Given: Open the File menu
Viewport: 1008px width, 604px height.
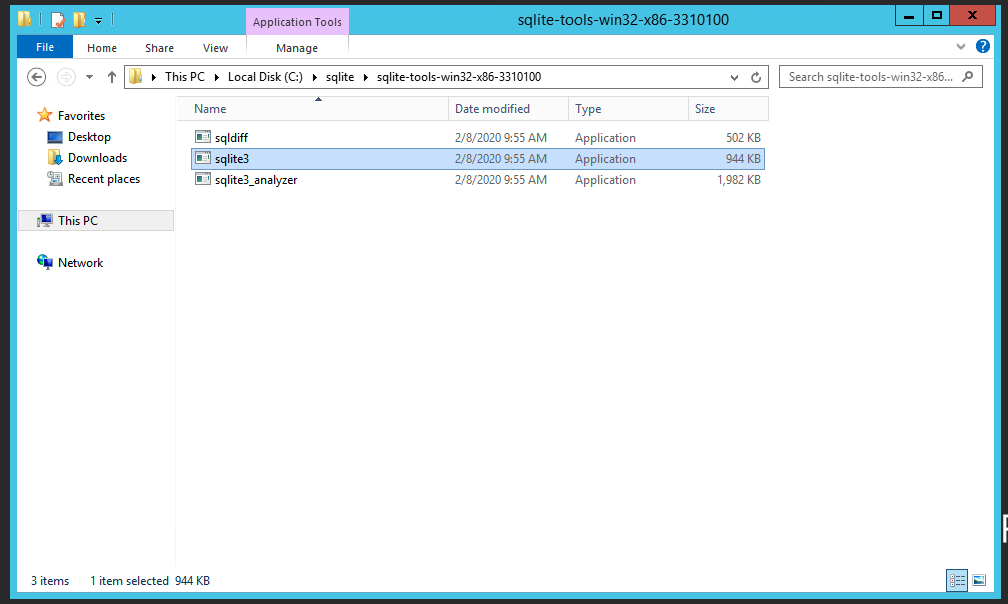Looking at the screenshot, I should click(x=45, y=47).
